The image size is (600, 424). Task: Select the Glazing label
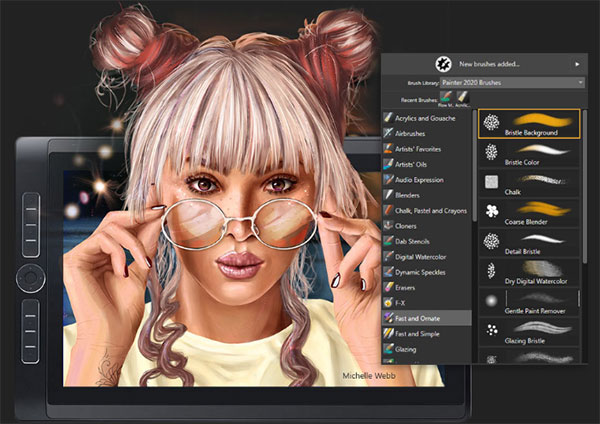[405, 349]
